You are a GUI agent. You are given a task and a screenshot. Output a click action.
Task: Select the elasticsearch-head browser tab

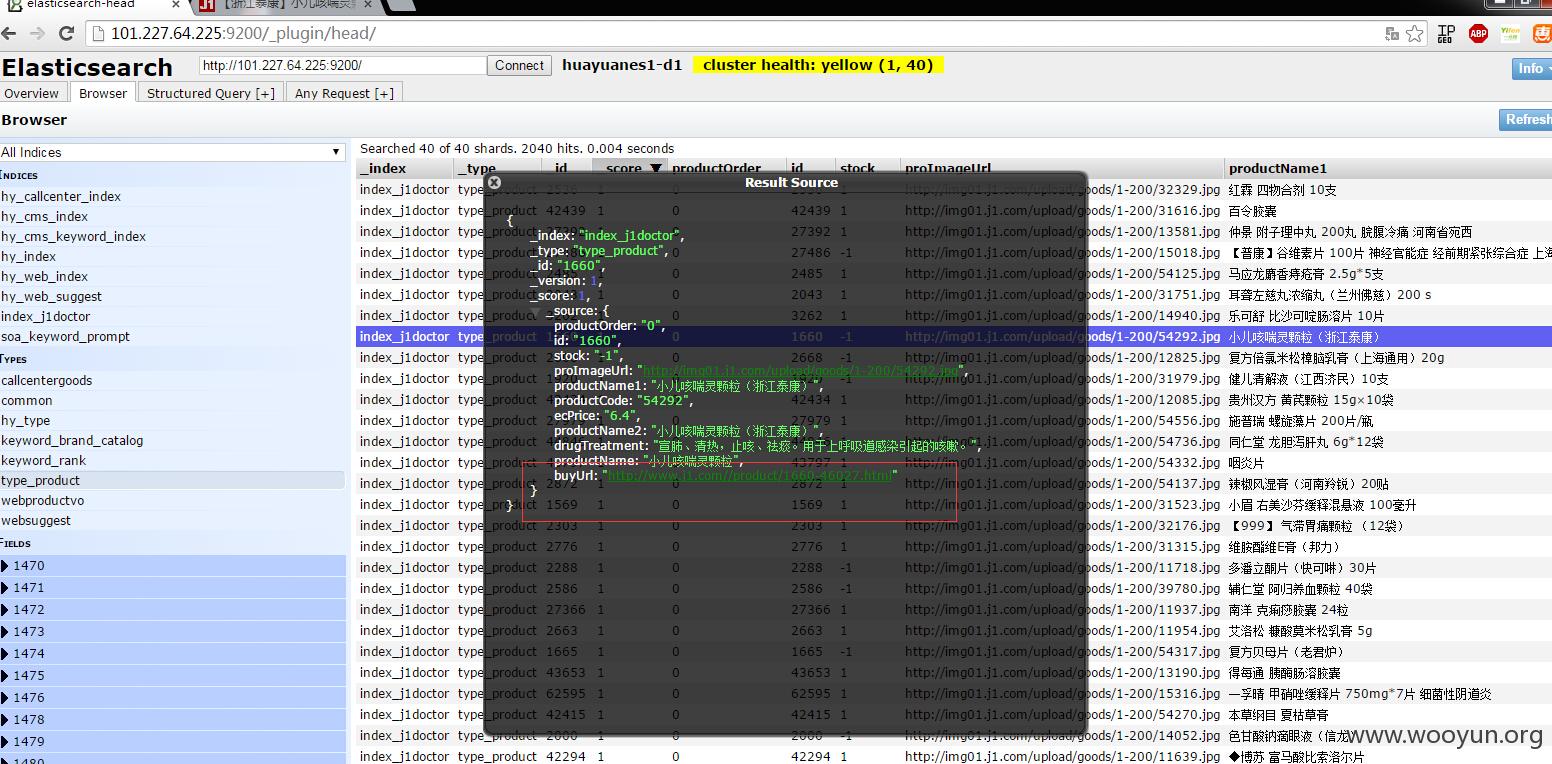pos(92,6)
